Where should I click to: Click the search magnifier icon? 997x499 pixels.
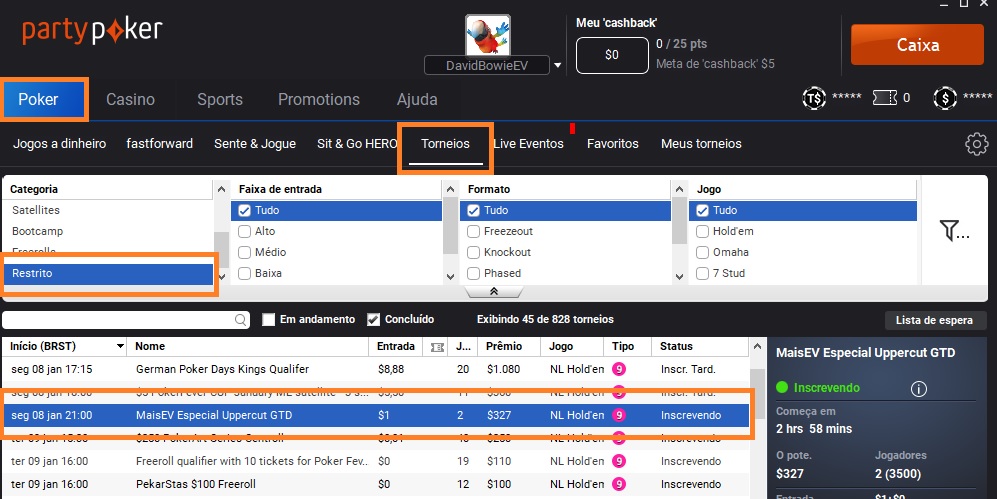point(241,320)
